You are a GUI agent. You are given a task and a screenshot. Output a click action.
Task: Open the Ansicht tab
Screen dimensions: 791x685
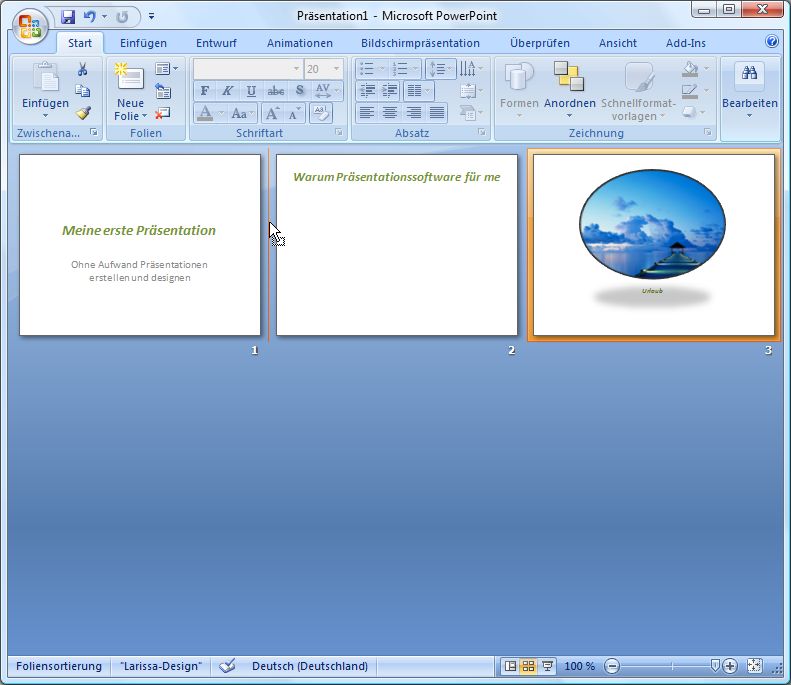[x=617, y=43]
